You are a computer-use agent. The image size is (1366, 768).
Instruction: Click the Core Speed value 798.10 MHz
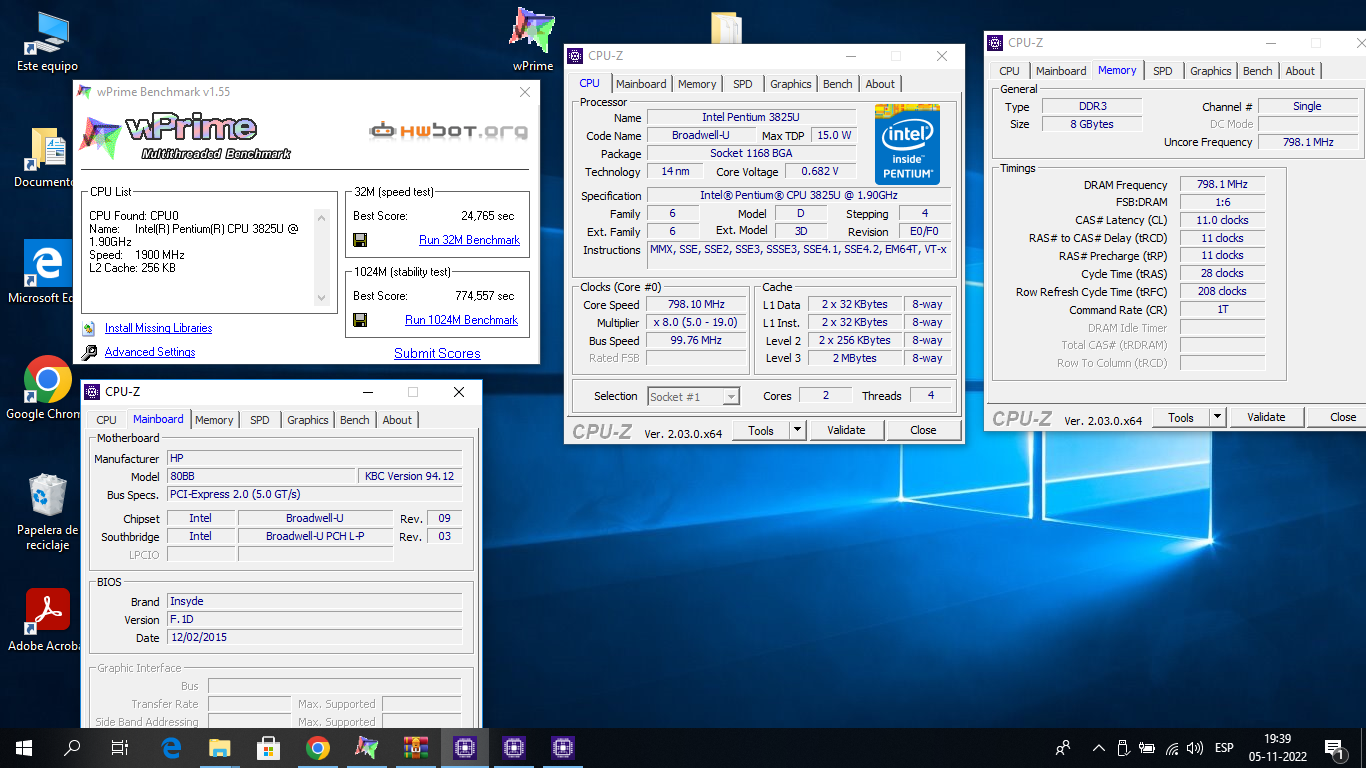(x=696, y=305)
